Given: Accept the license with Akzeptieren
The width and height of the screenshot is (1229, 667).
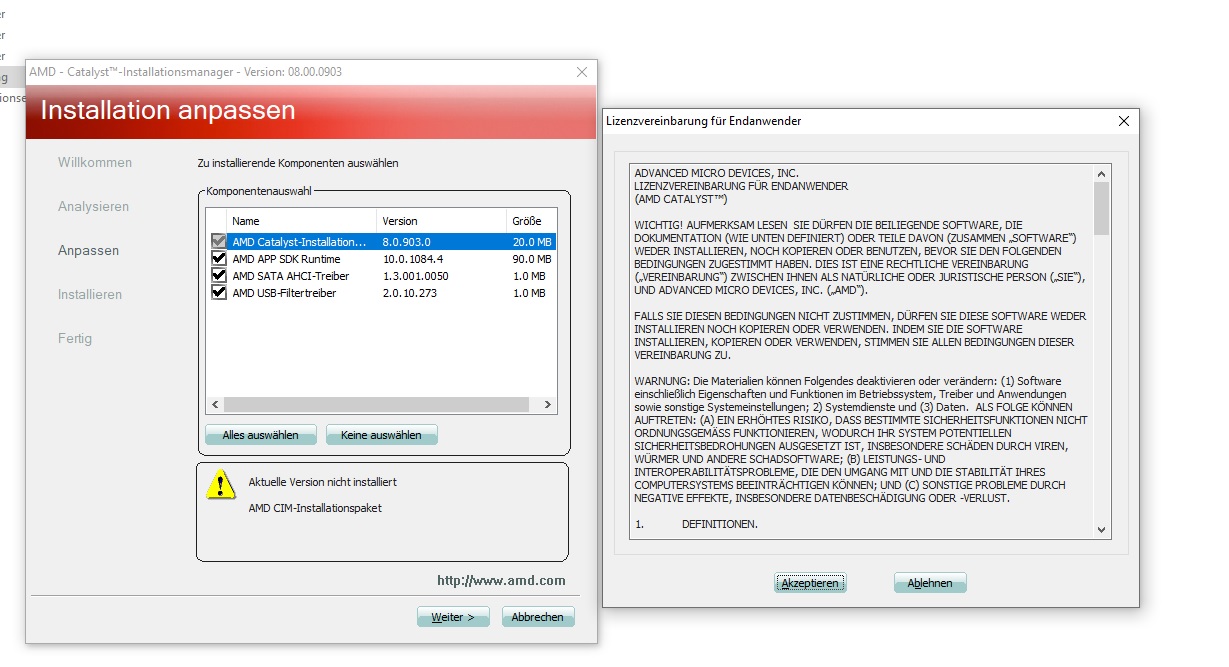Looking at the screenshot, I should pos(810,583).
